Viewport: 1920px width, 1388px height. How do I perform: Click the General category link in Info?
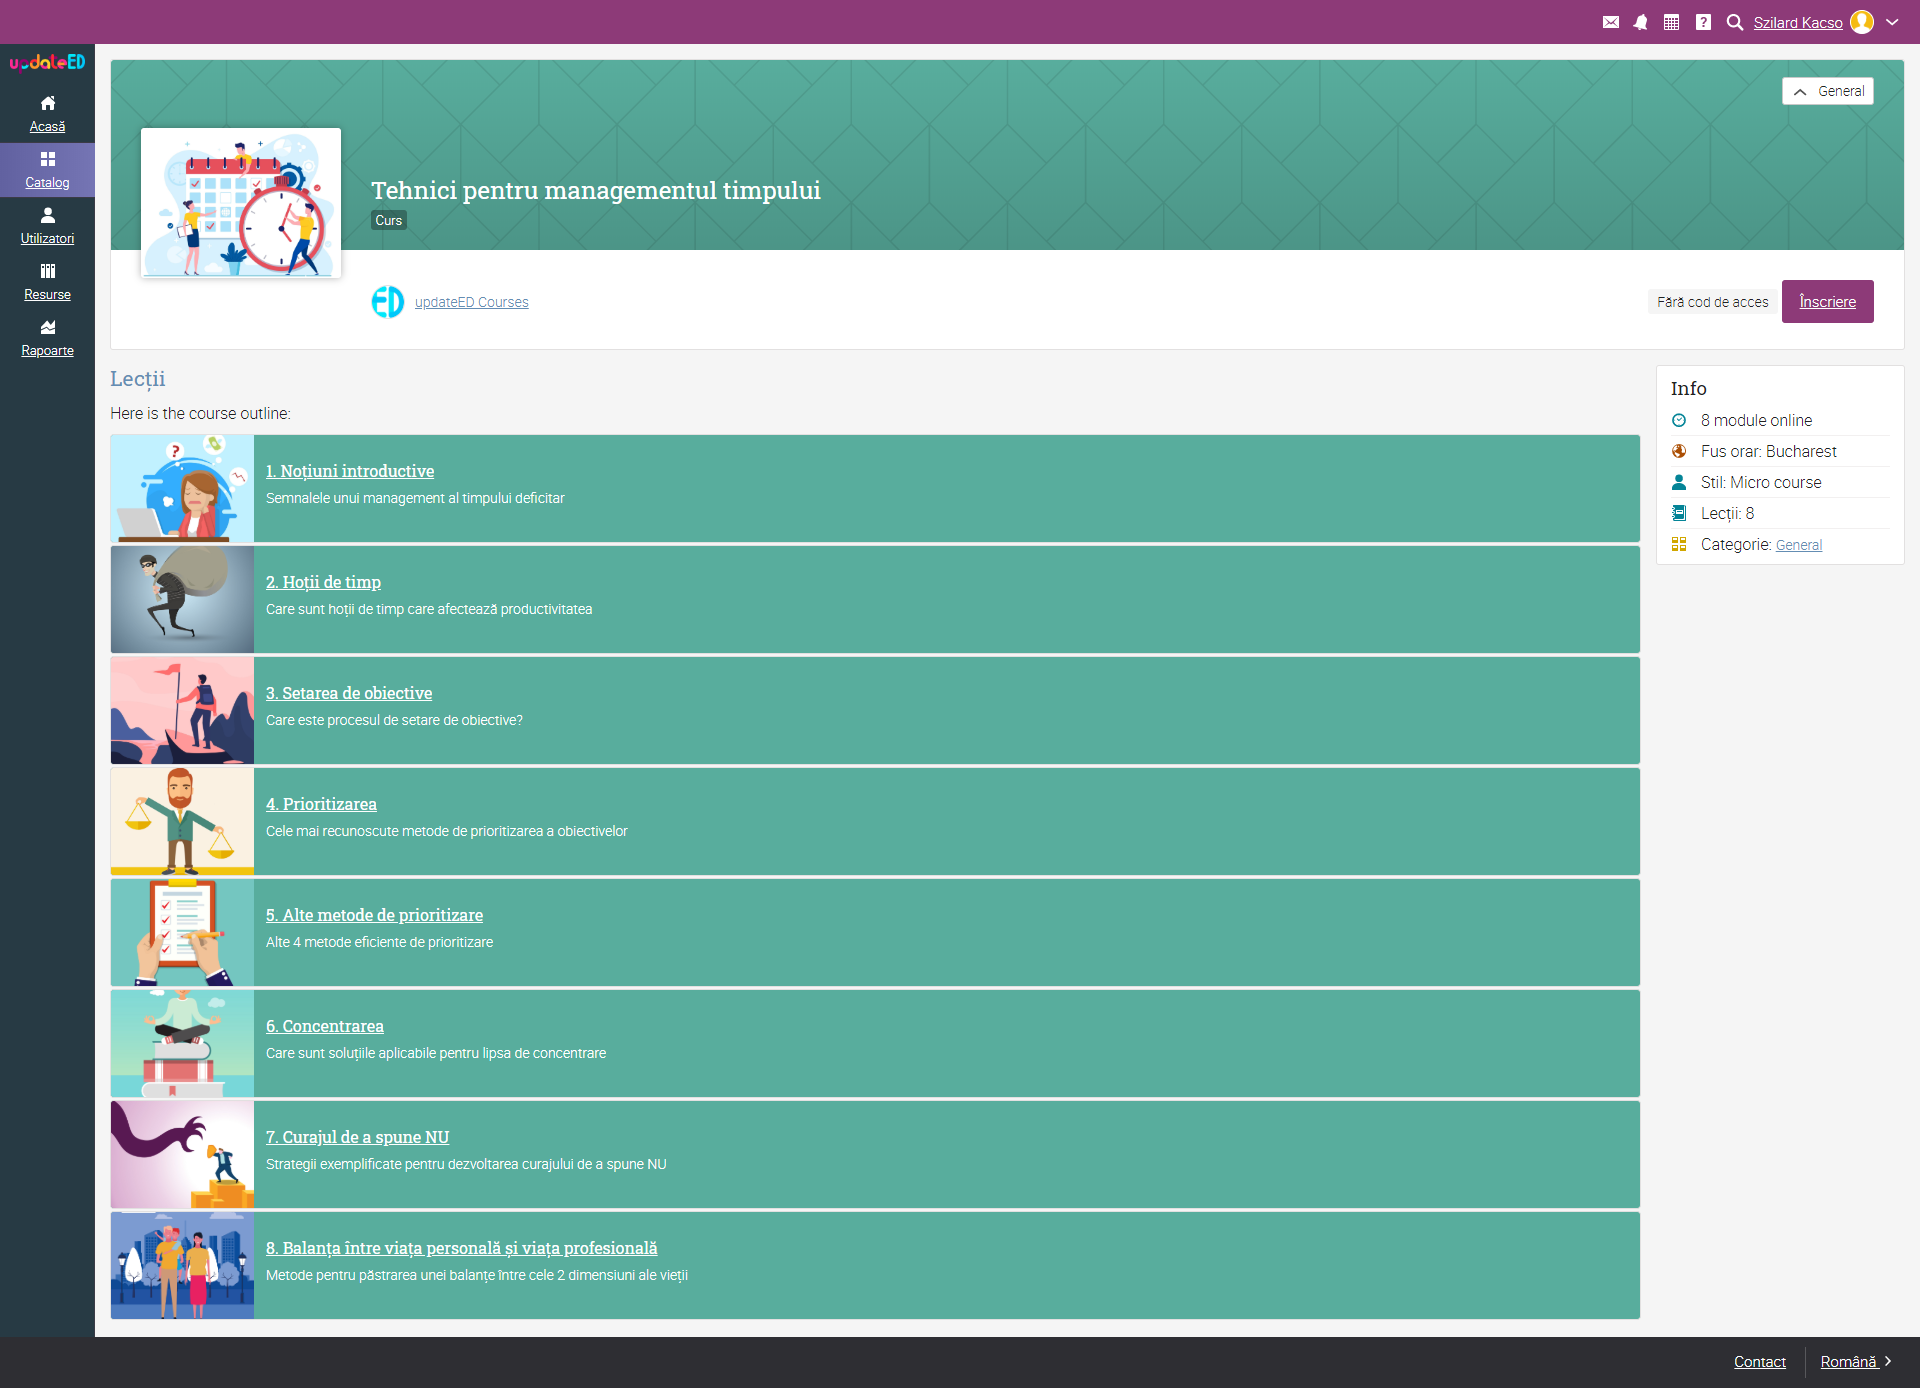point(1798,545)
